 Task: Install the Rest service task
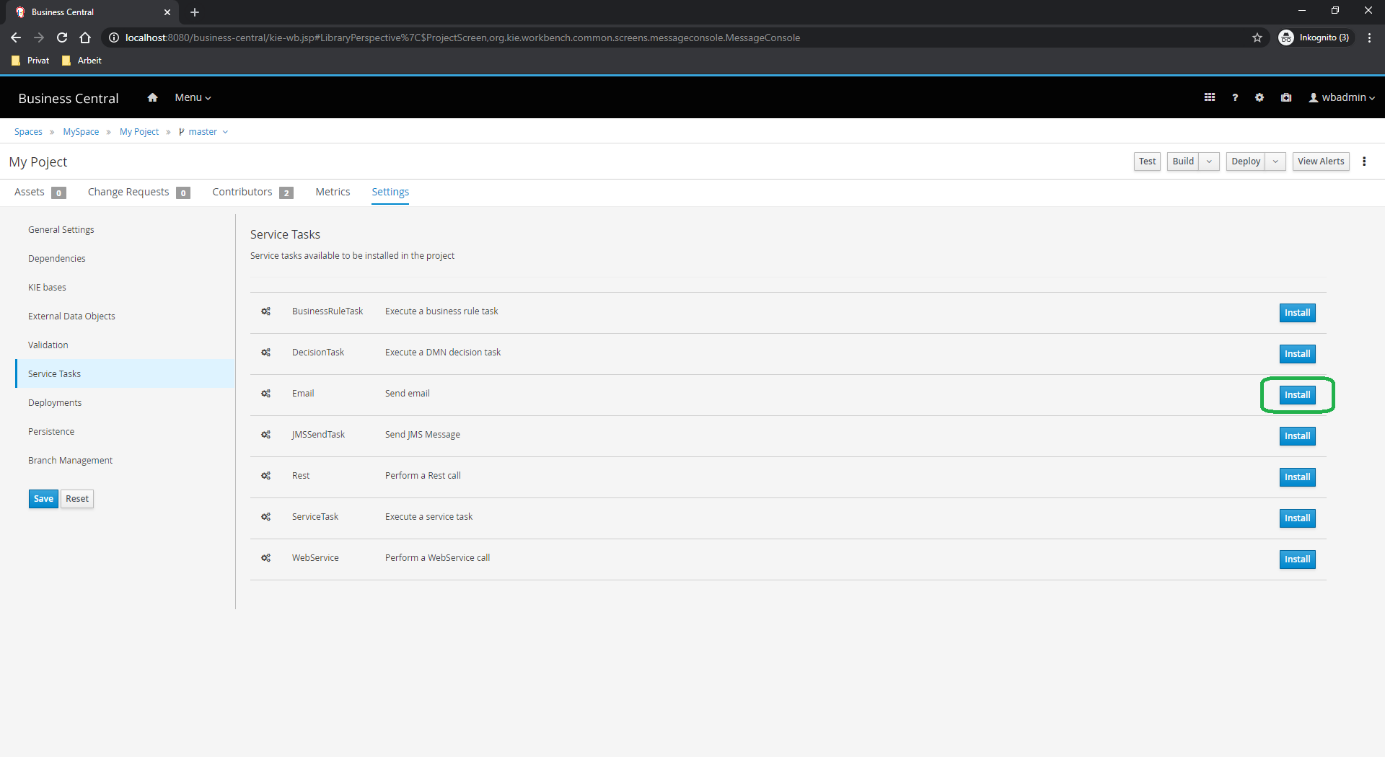click(1297, 477)
